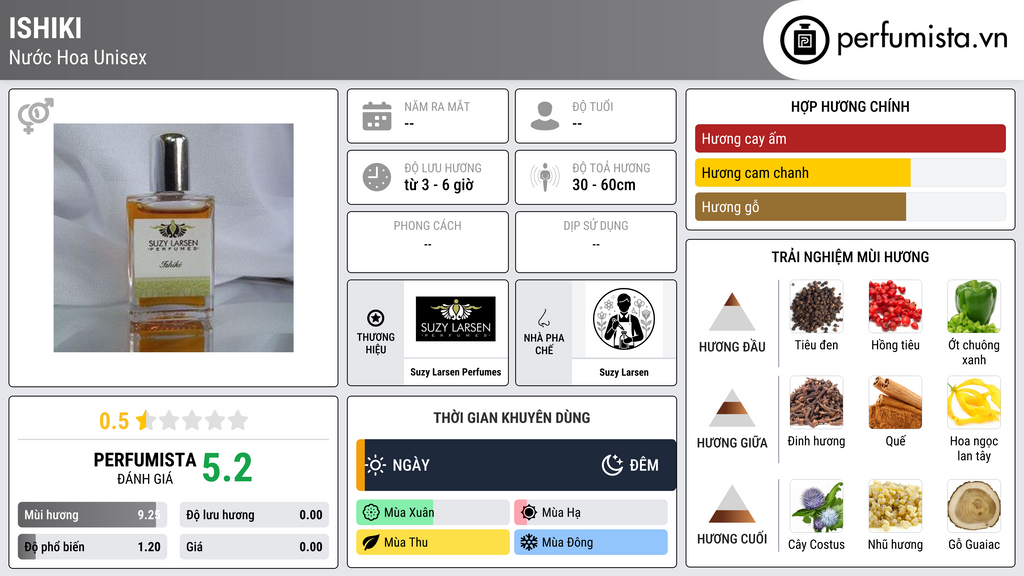The height and width of the screenshot is (576, 1024).
Task: Click the perfumista.vn bottle logo icon
Action: coord(804,40)
